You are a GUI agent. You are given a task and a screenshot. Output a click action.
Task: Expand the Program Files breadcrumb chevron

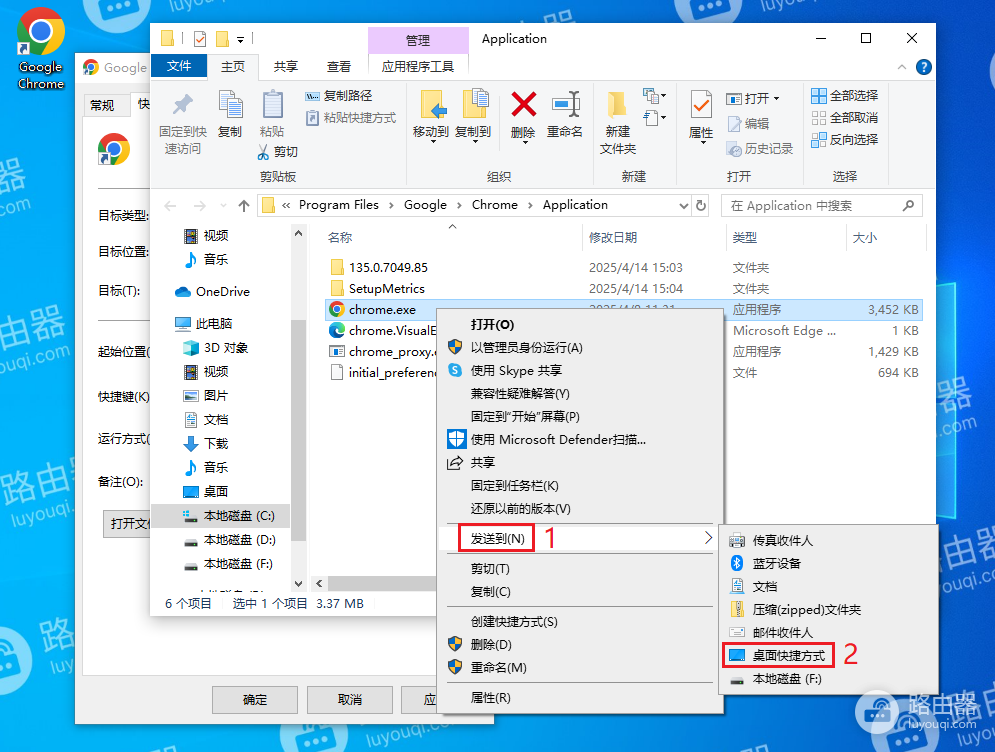point(391,205)
